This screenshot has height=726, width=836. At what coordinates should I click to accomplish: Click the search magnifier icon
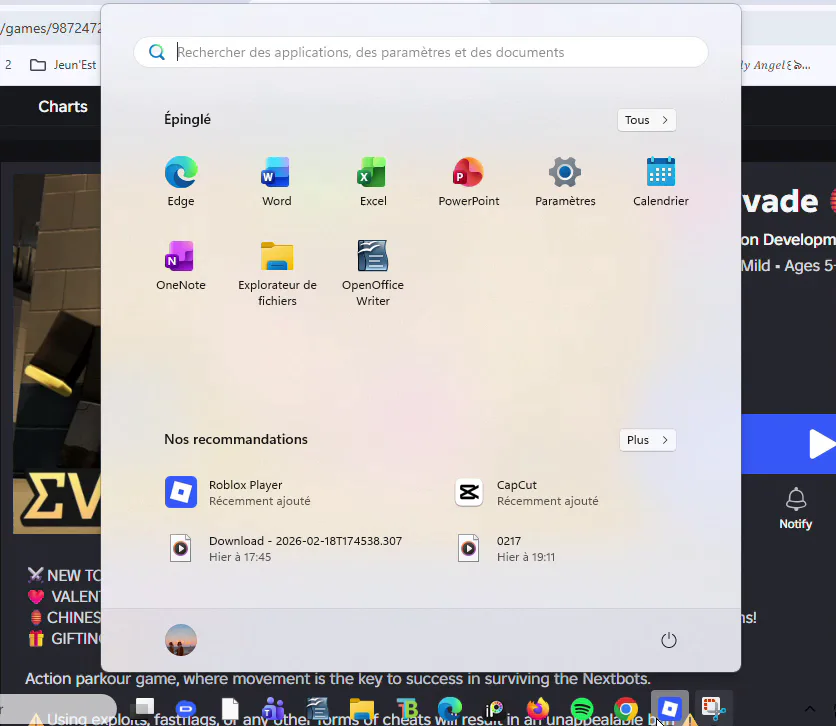tap(157, 52)
